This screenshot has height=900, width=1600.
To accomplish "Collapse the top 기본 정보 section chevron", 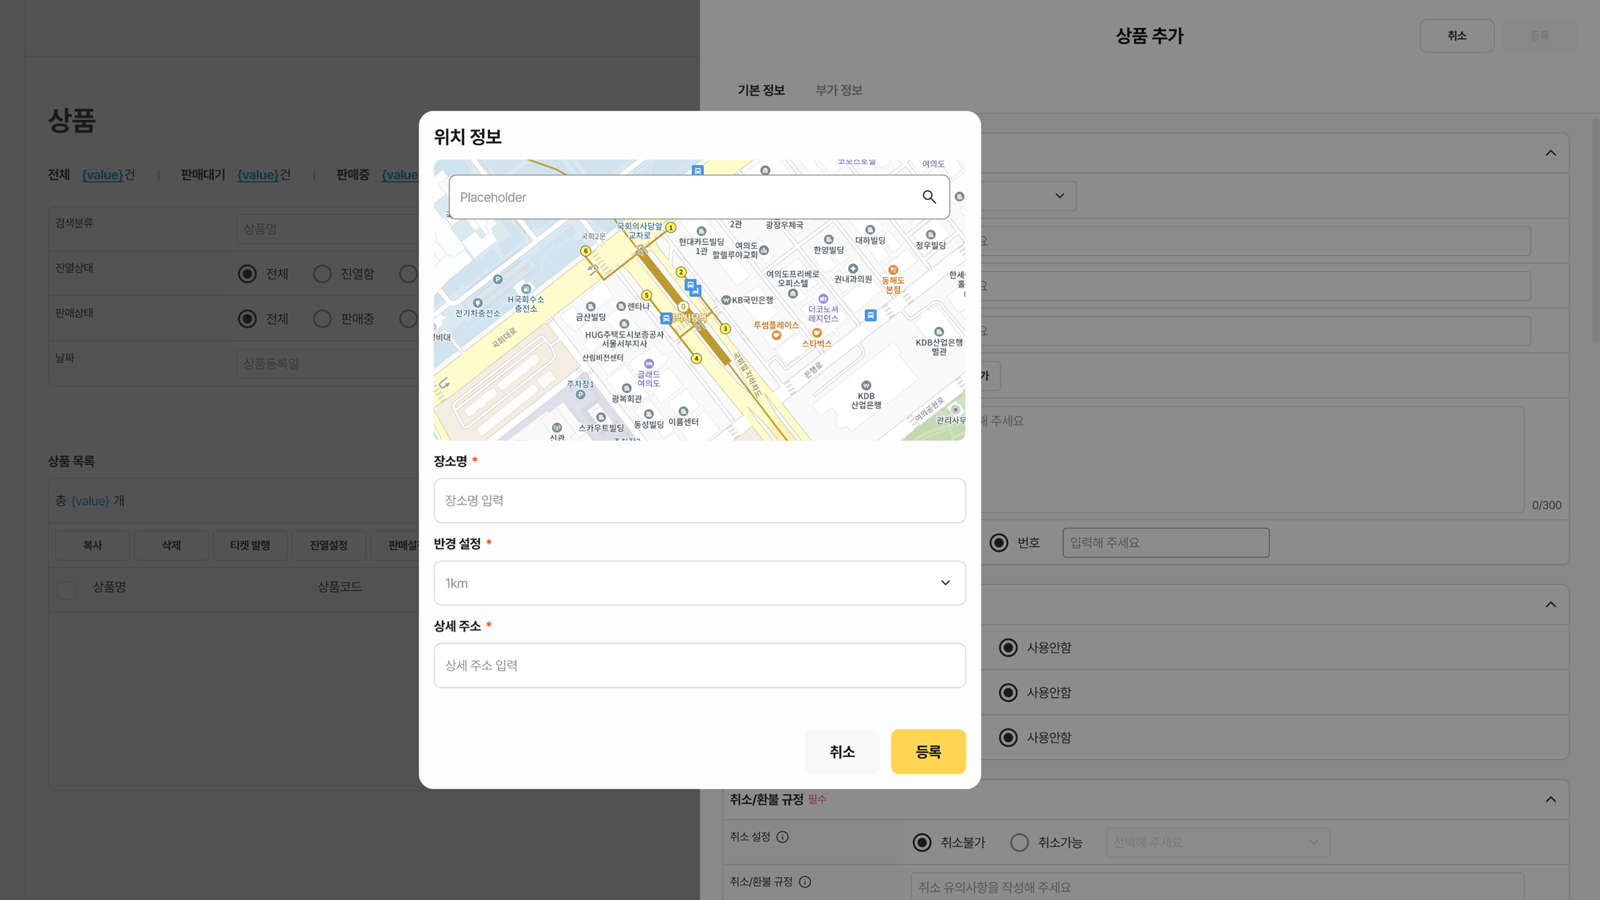I will (1551, 153).
